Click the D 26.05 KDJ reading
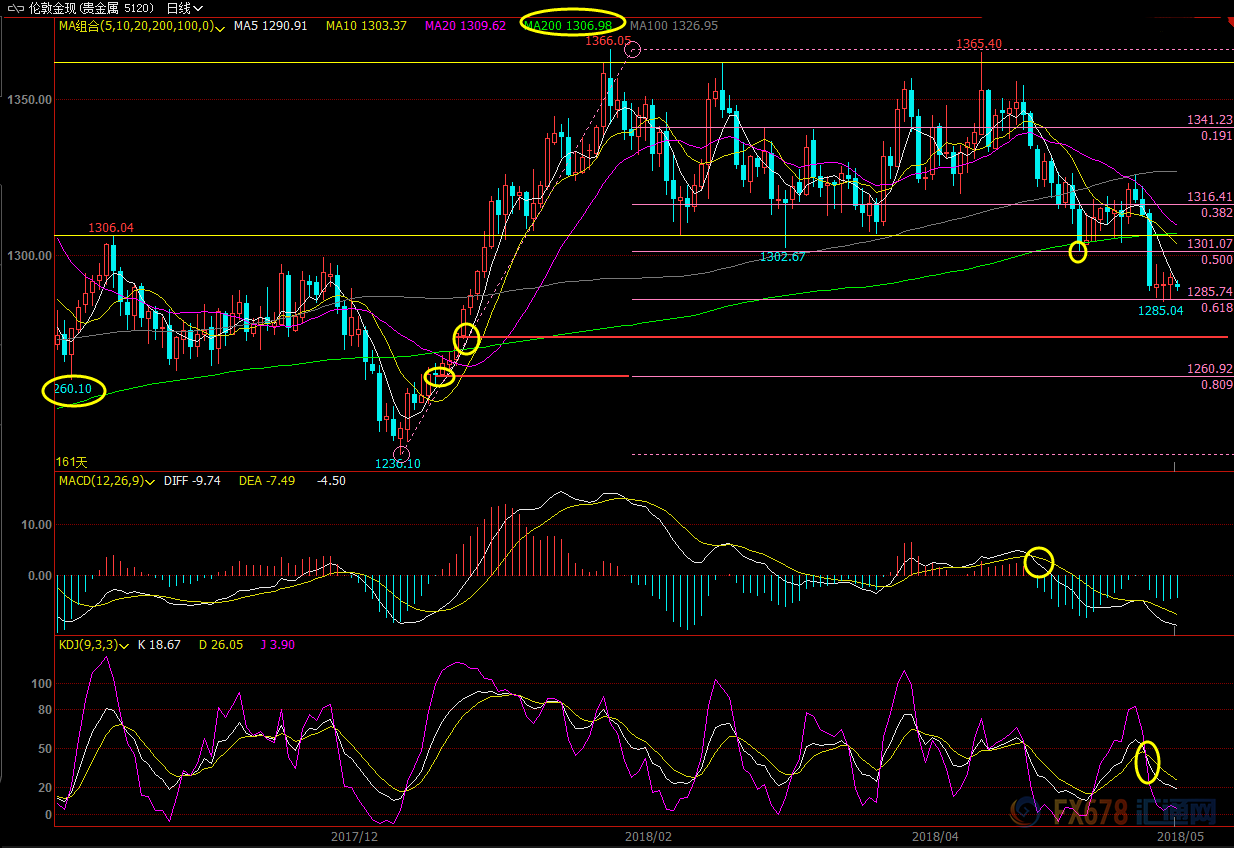 (x=221, y=645)
